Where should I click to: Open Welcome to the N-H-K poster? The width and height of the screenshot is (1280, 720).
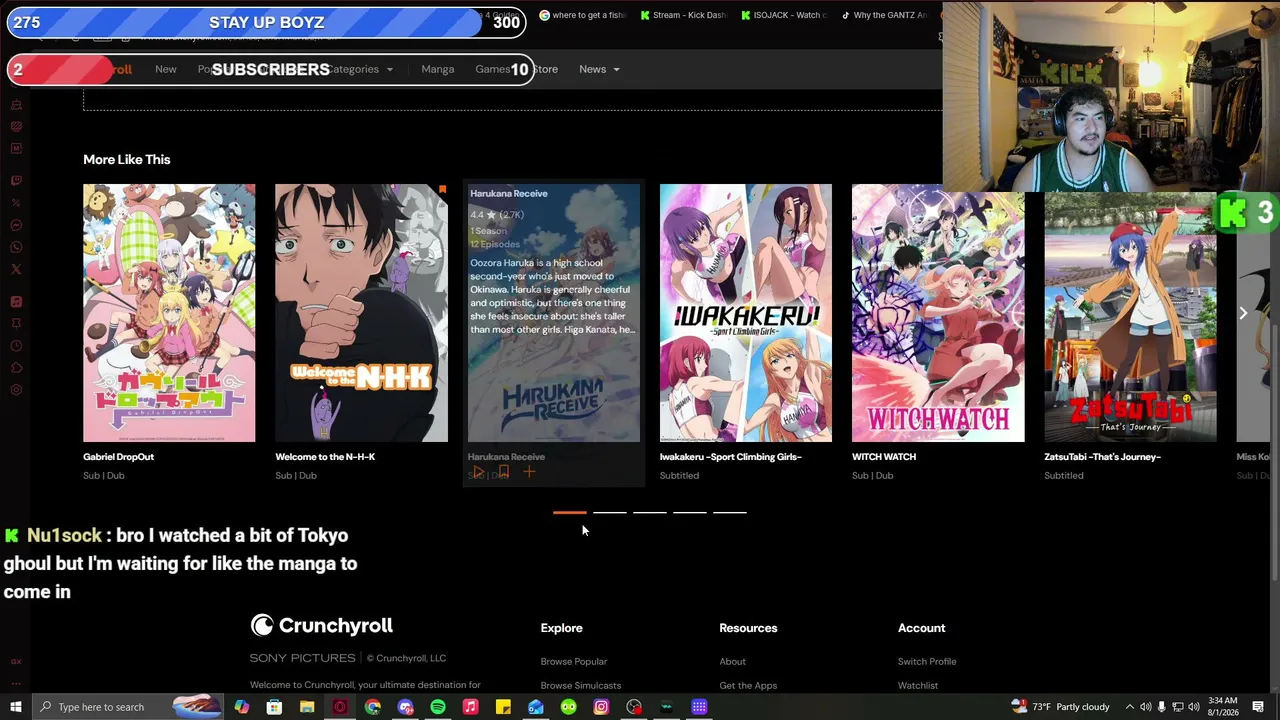[x=361, y=312]
